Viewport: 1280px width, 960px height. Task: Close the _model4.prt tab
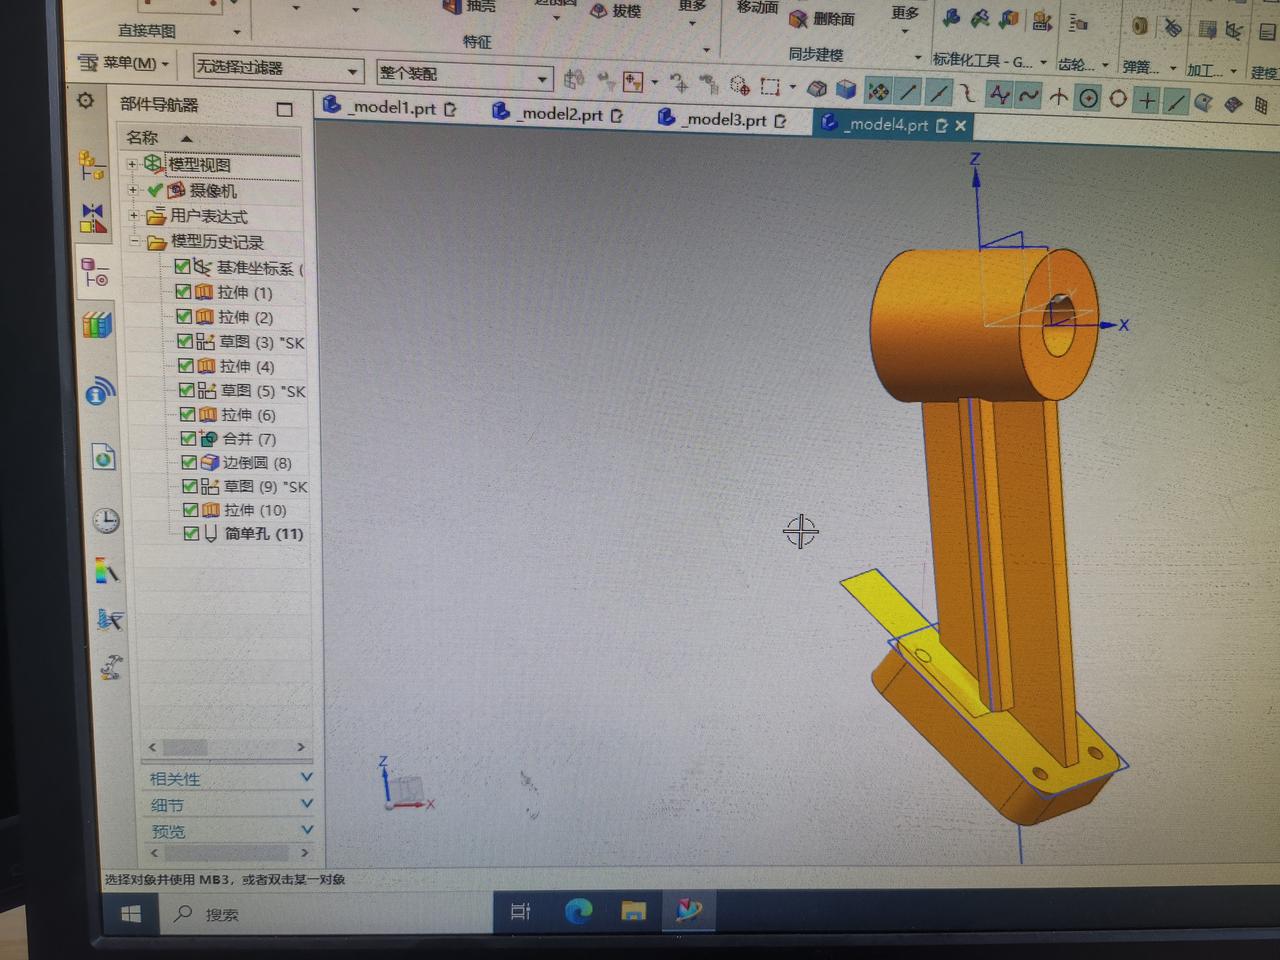(x=961, y=125)
